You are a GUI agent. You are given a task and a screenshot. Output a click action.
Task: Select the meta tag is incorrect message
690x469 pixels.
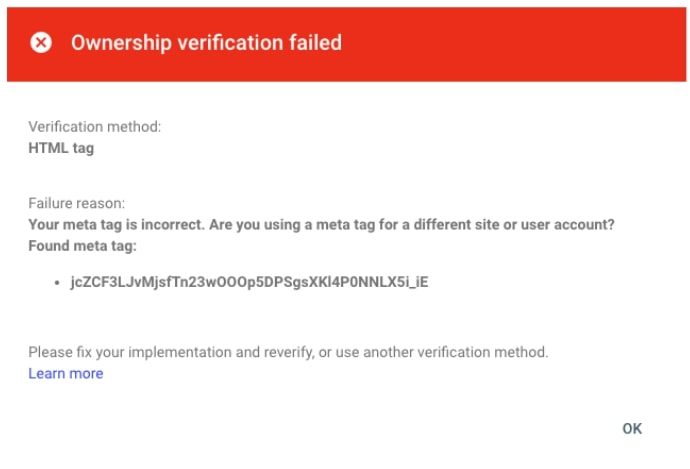pyautogui.click(x=321, y=225)
